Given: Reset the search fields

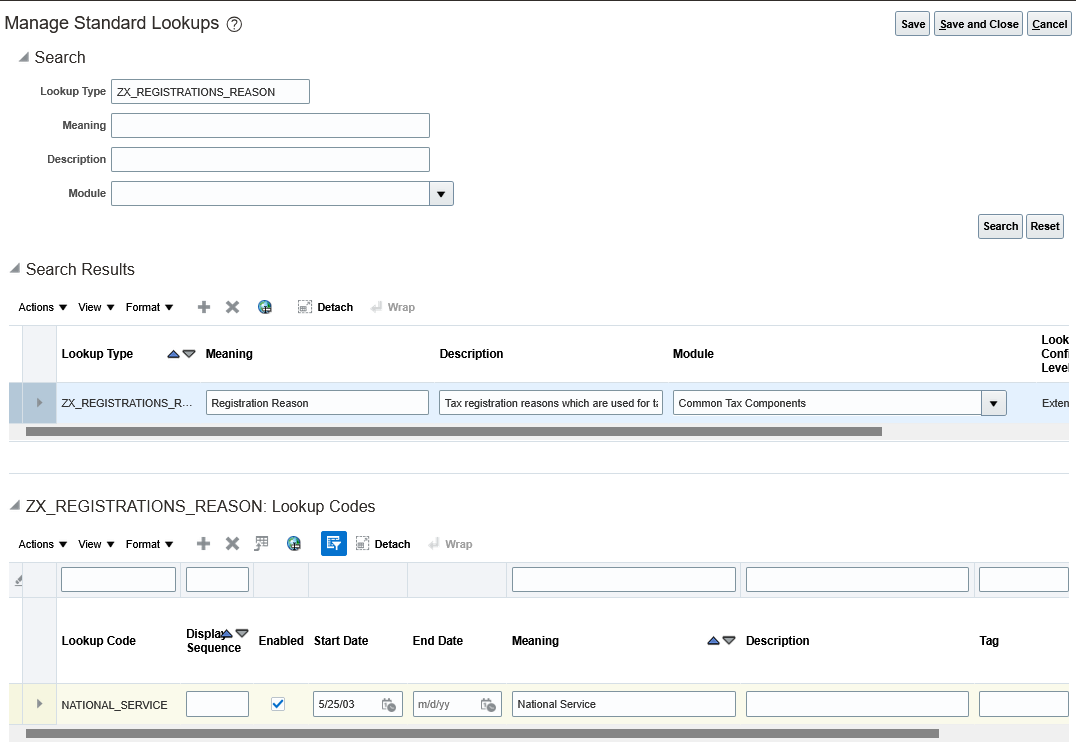Looking at the screenshot, I should tap(1044, 227).
